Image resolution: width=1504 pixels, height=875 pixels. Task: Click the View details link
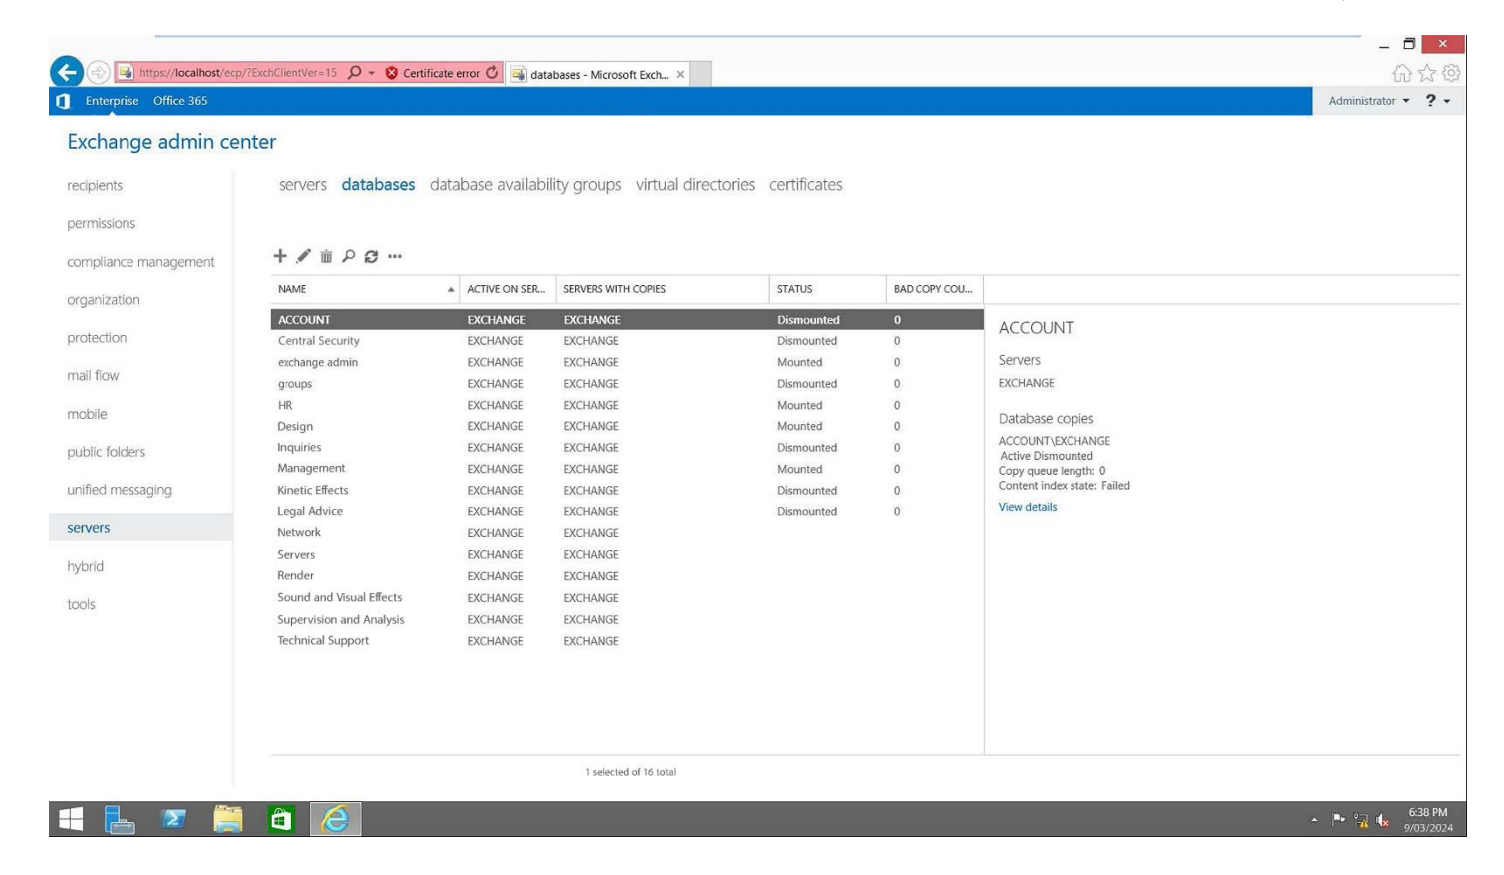coord(1027,507)
